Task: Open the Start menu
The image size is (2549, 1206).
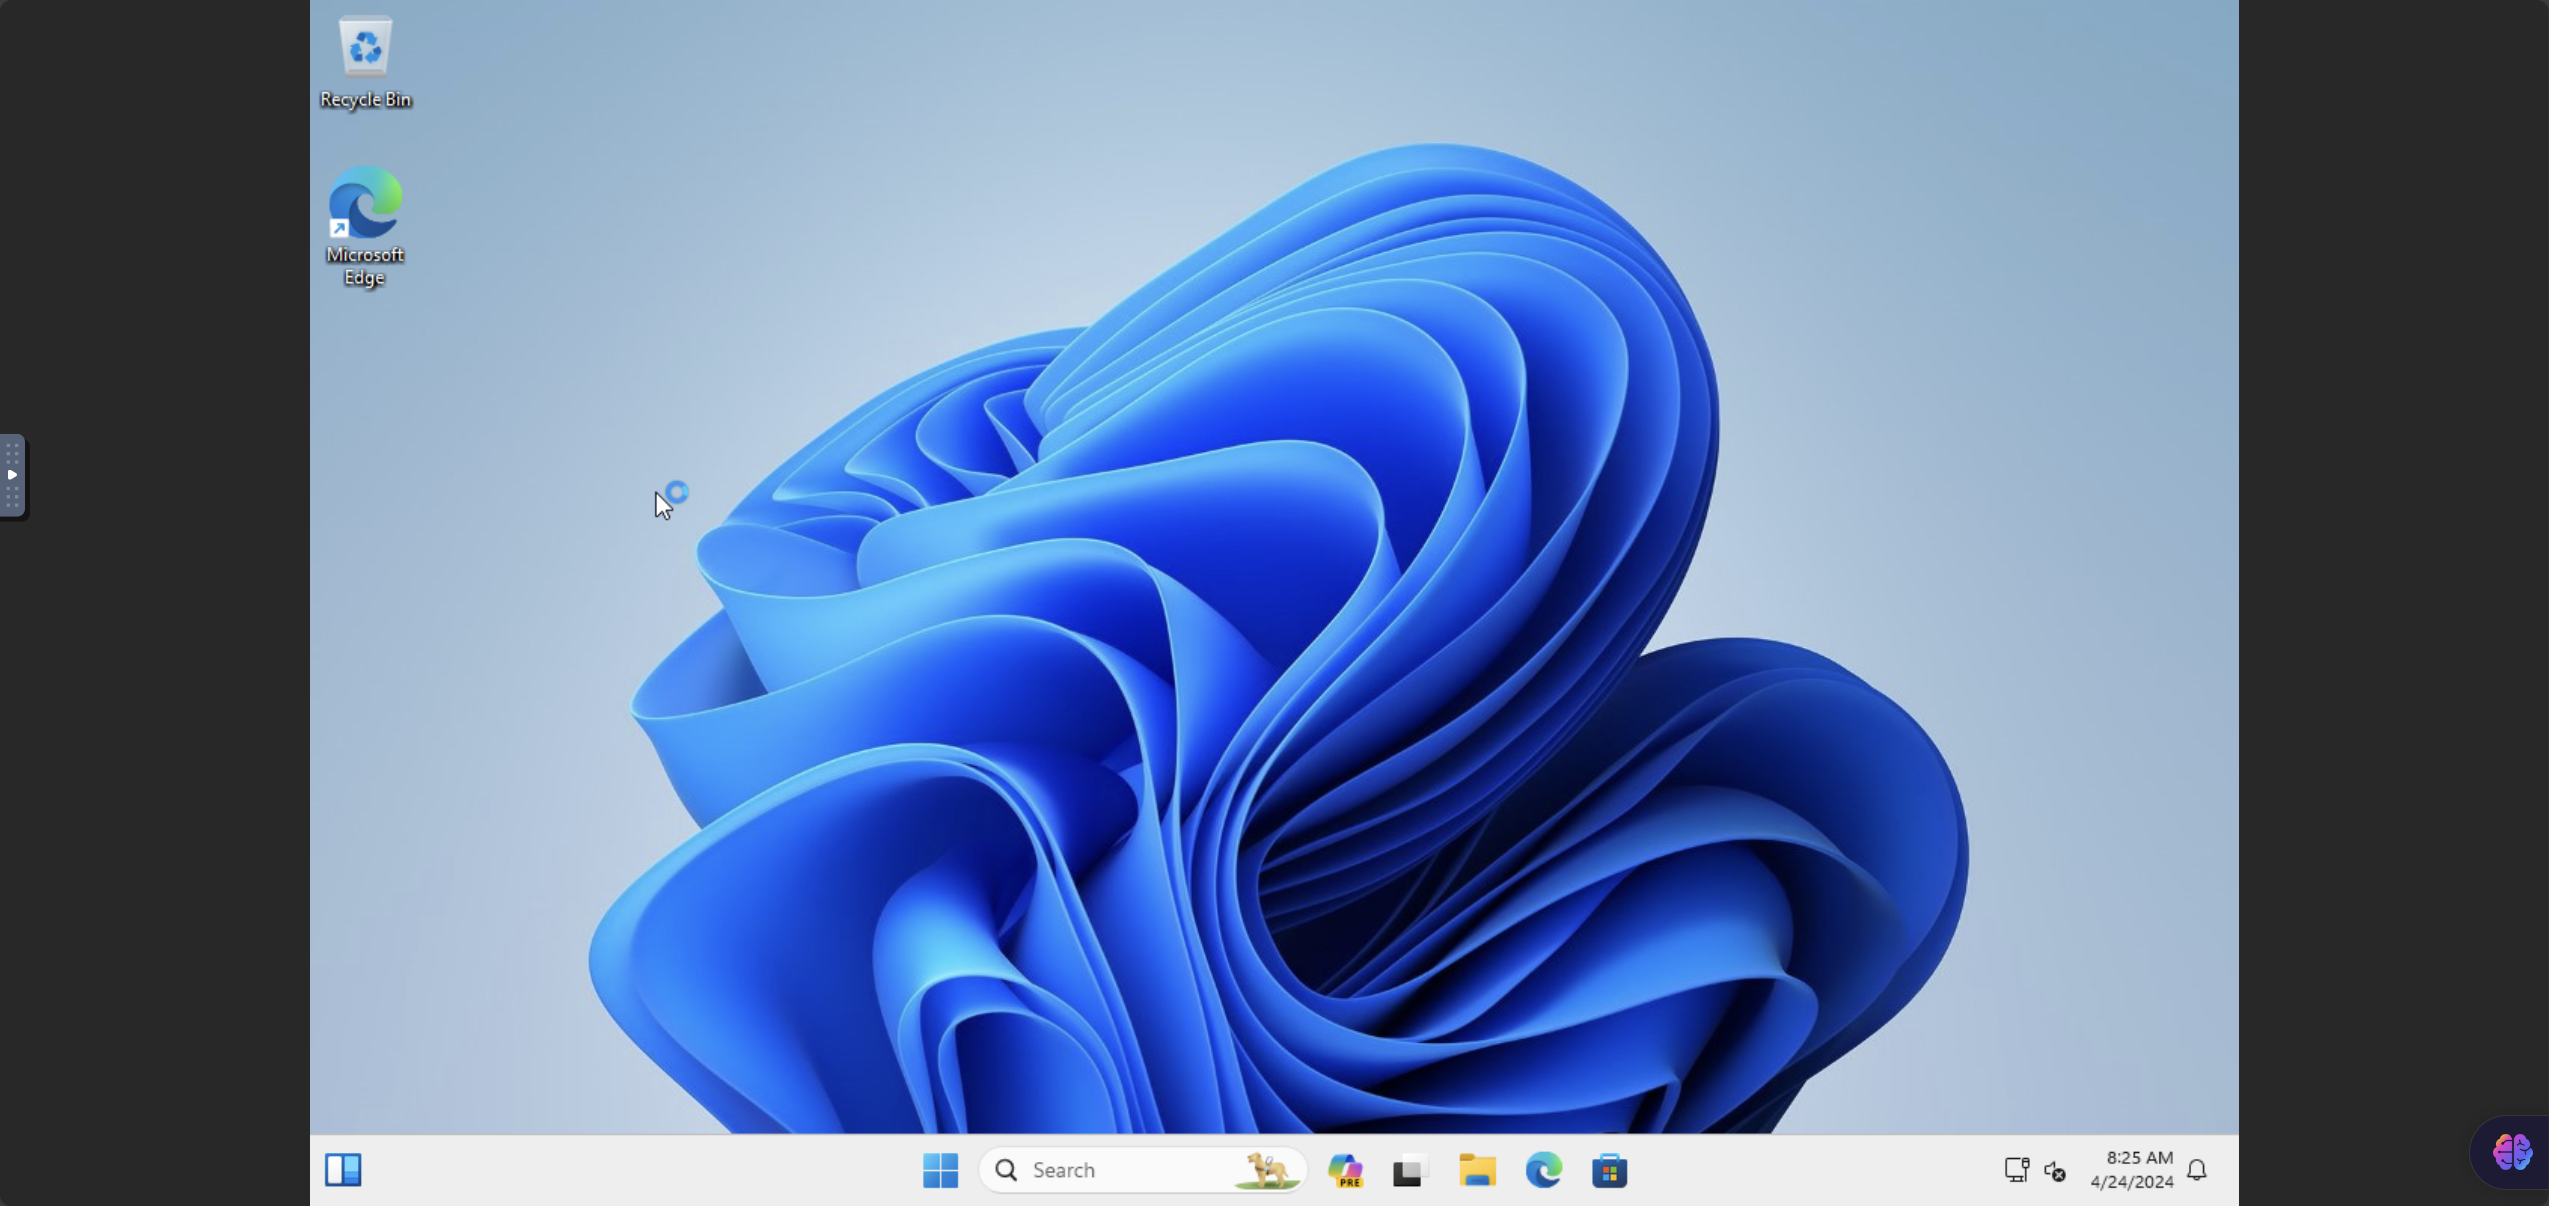Action: point(938,1169)
